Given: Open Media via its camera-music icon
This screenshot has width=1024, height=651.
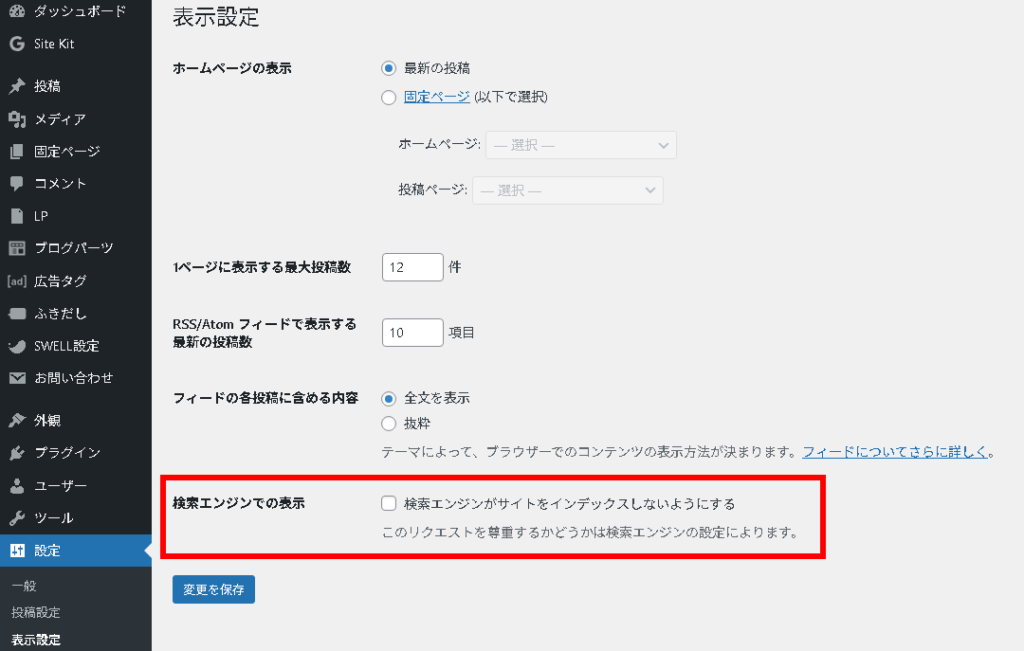Looking at the screenshot, I should click(x=16, y=119).
